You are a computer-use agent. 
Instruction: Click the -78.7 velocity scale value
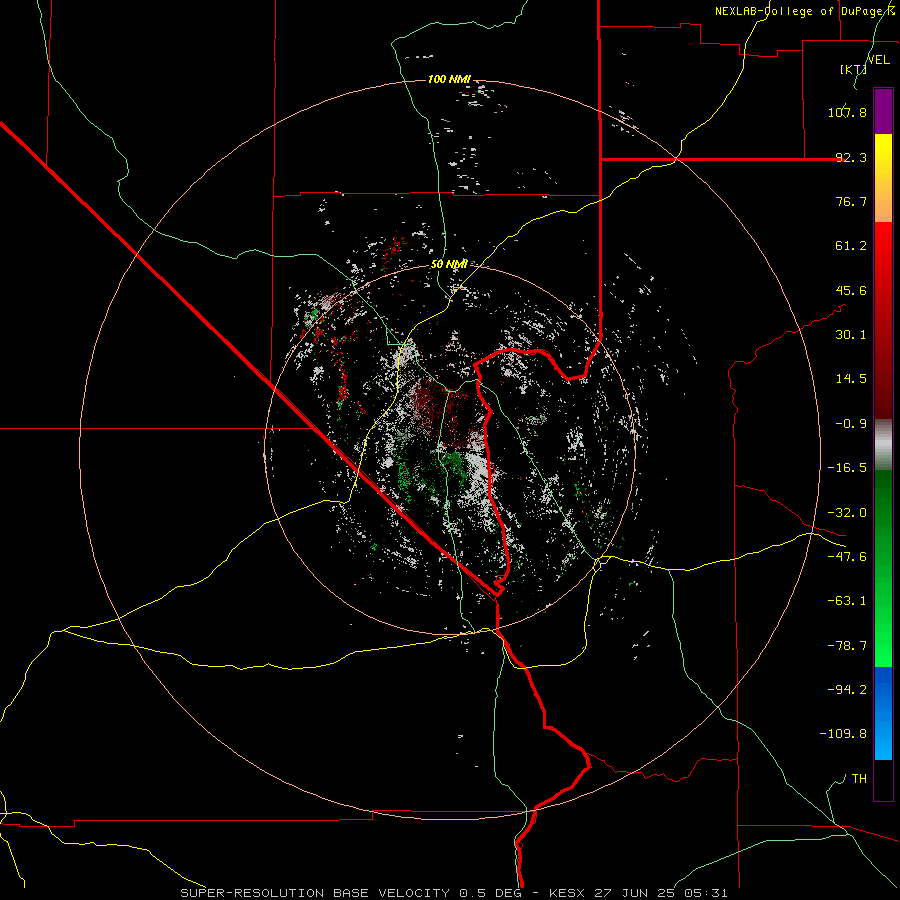(x=847, y=645)
